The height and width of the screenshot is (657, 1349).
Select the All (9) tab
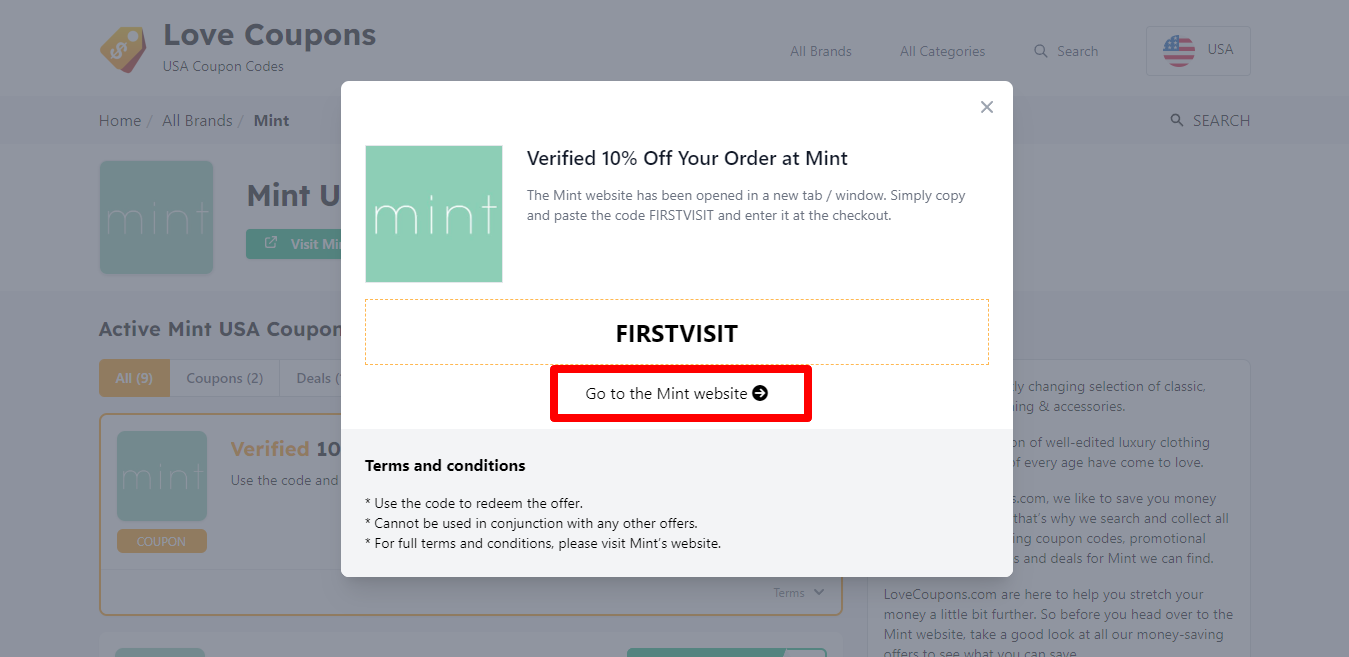point(135,378)
